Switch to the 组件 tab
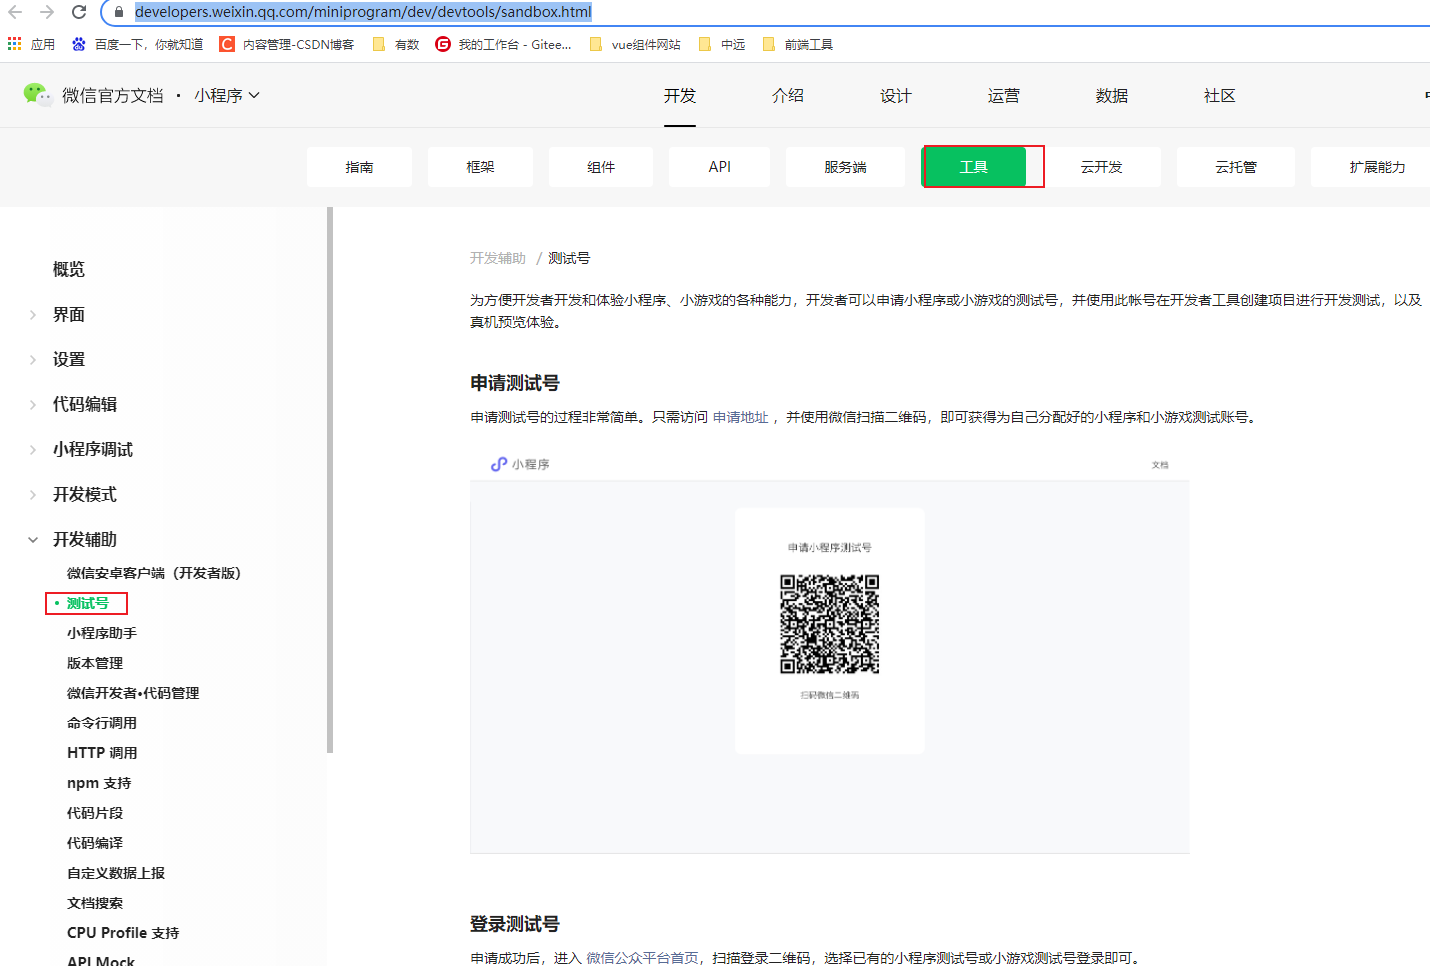 point(601,167)
